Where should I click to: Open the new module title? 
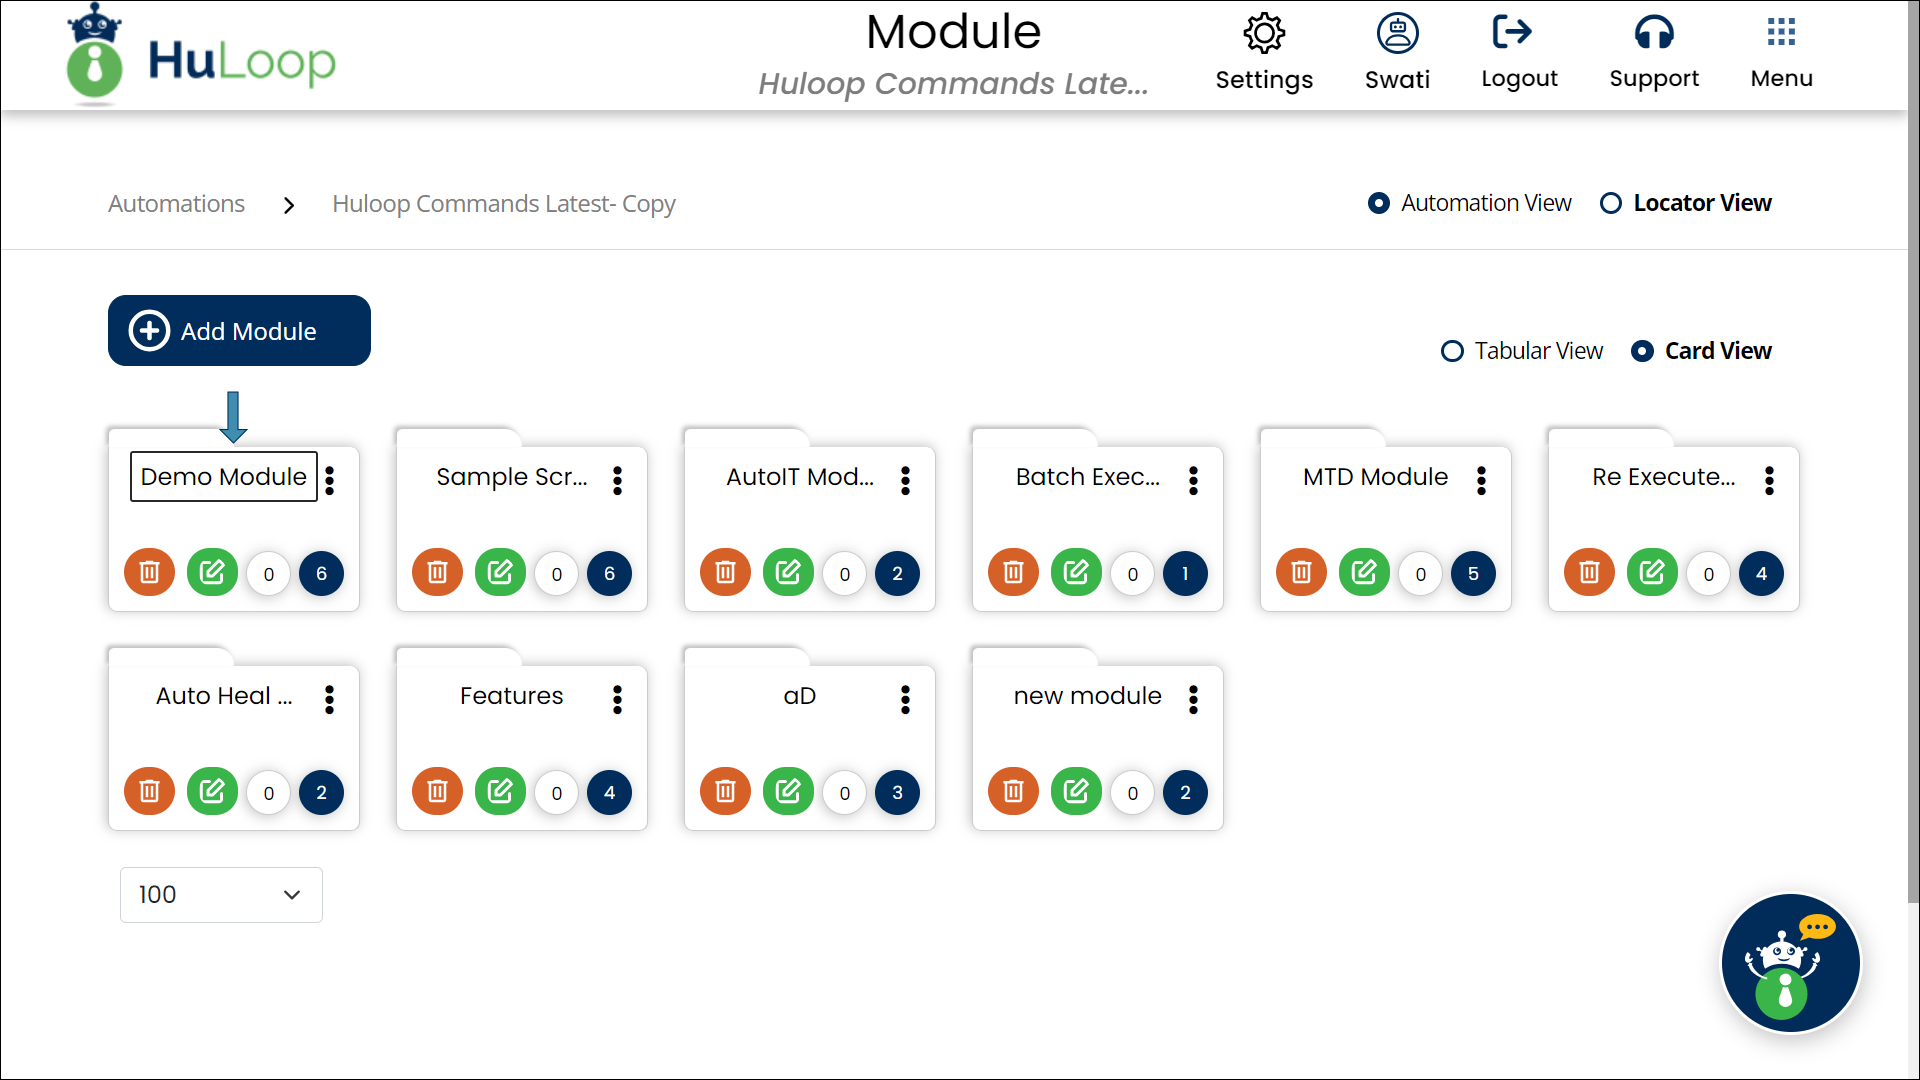1087,695
